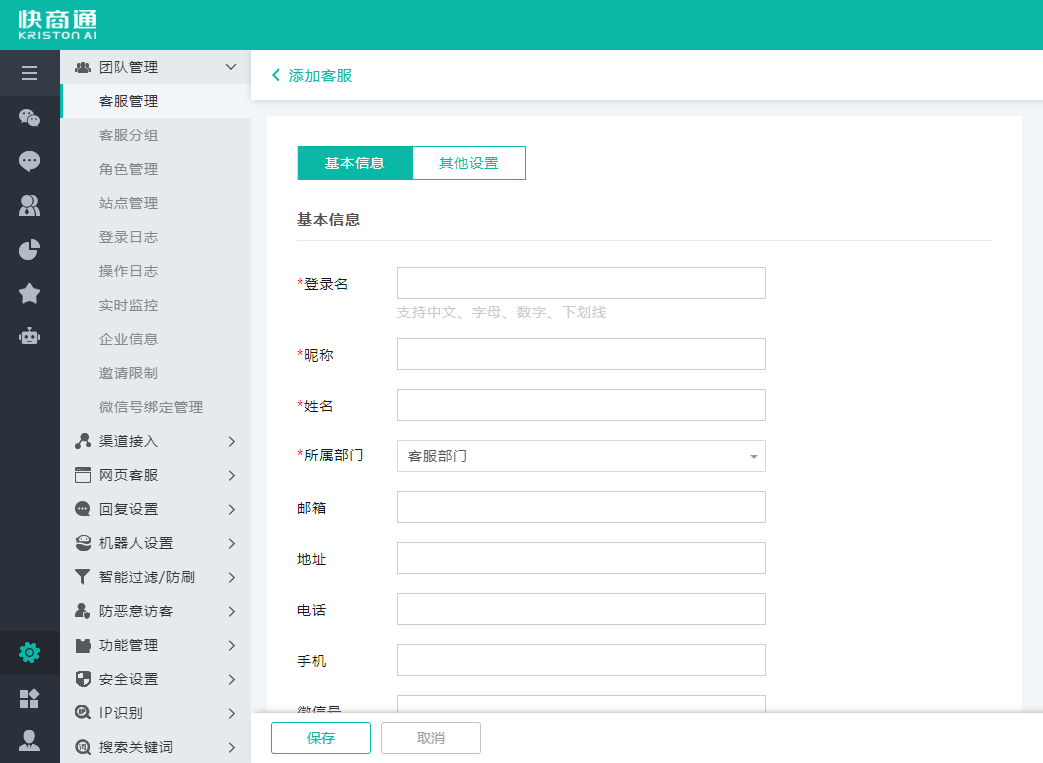Click the hamburger menu icon in sidebar
The image size is (1043, 763).
click(x=29, y=73)
